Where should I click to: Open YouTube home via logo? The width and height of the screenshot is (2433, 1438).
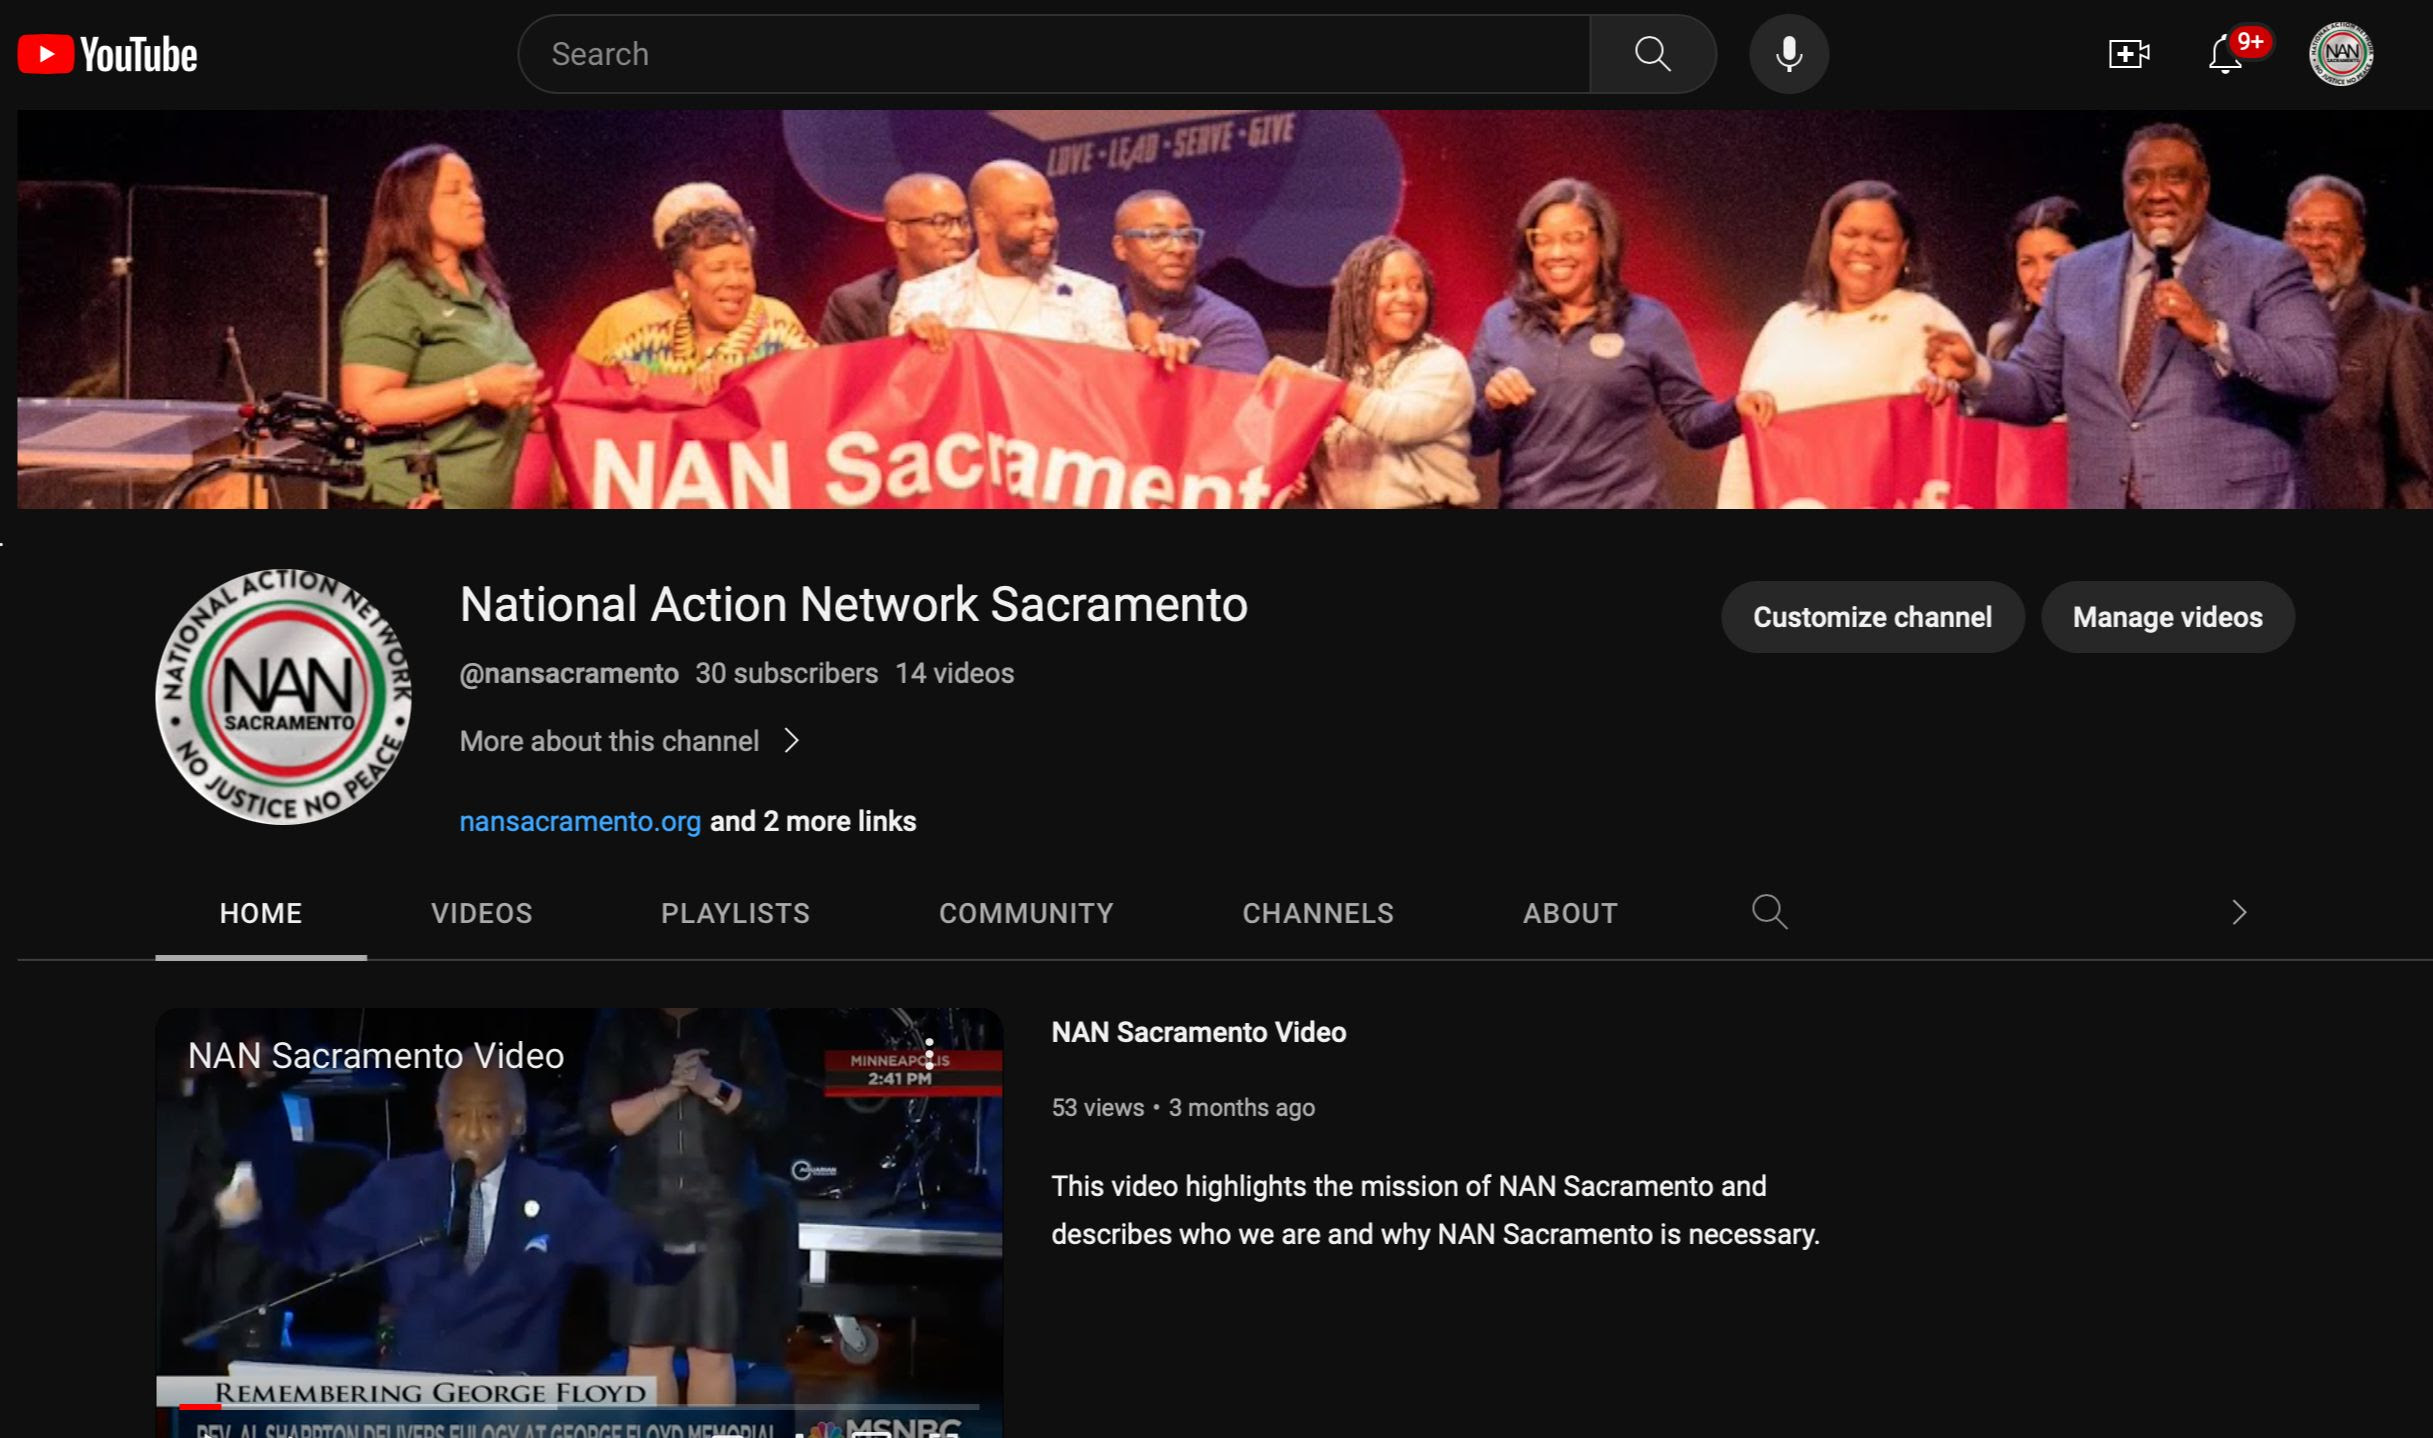pyautogui.click(x=107, y=54)
